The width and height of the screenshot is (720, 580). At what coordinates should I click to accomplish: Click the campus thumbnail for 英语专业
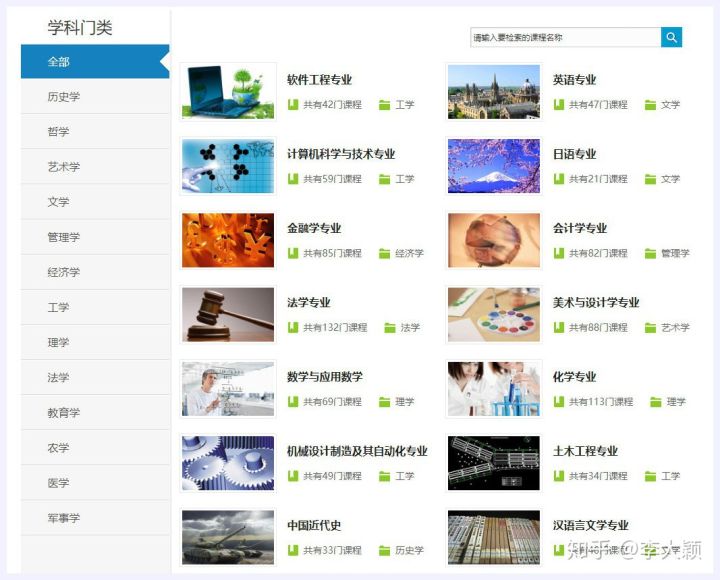[x=494, y=92]
